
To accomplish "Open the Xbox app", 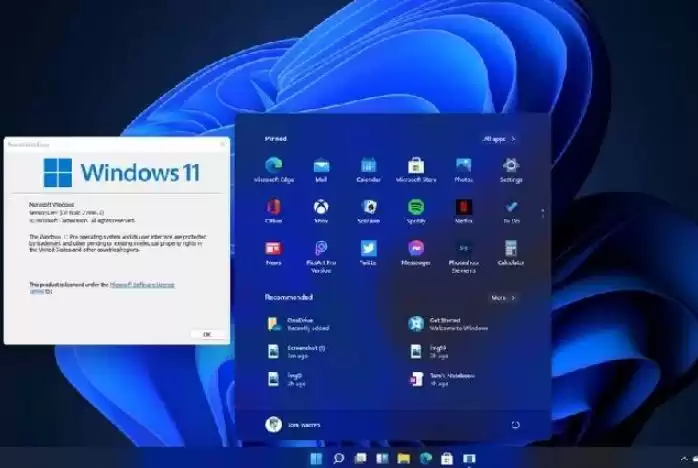I will [321, 211].
